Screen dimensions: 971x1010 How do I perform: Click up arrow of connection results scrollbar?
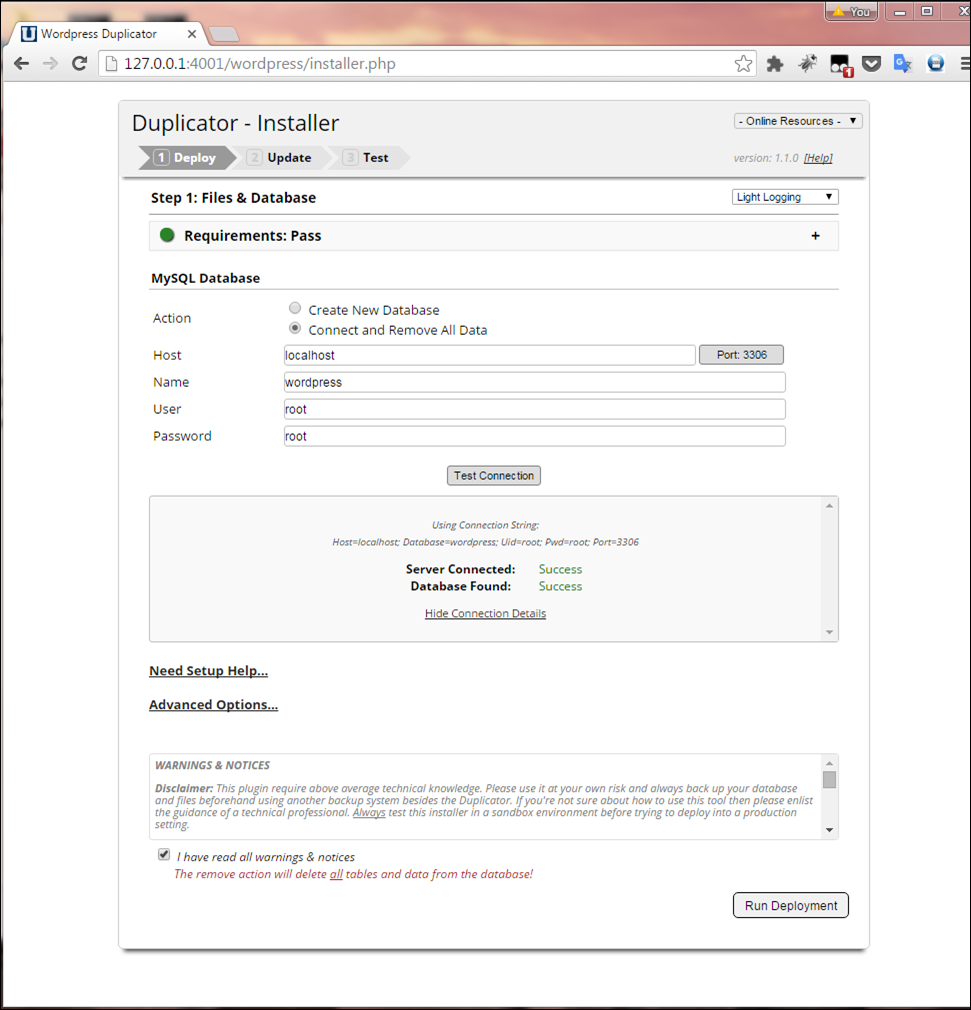829,506
